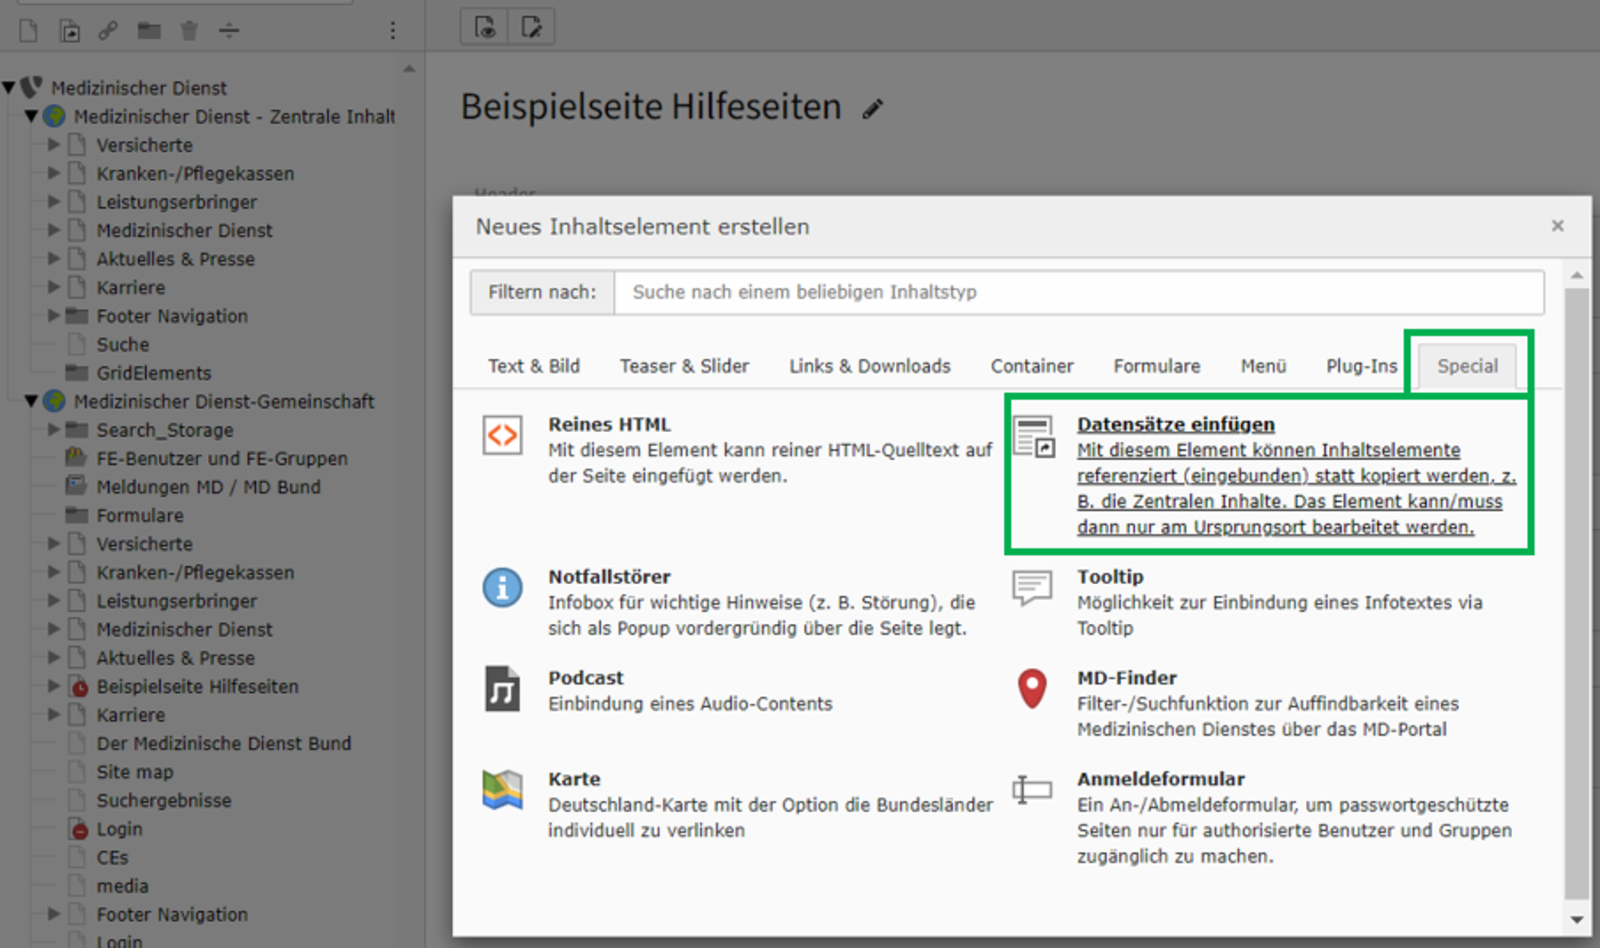Click the globe icon of Medizinischer Dienst-Gemeinschaft

[54, 401]
